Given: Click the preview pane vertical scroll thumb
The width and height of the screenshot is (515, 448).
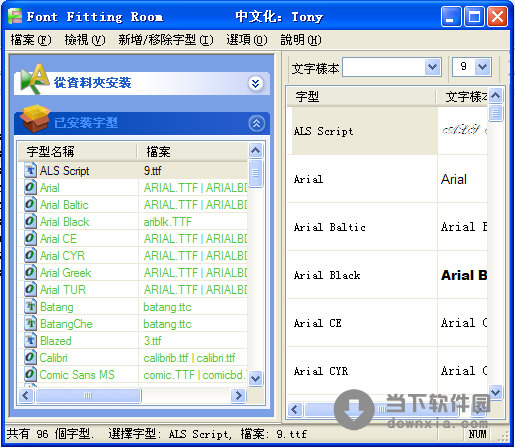Looking at the screenshot, I should (496, 113).
